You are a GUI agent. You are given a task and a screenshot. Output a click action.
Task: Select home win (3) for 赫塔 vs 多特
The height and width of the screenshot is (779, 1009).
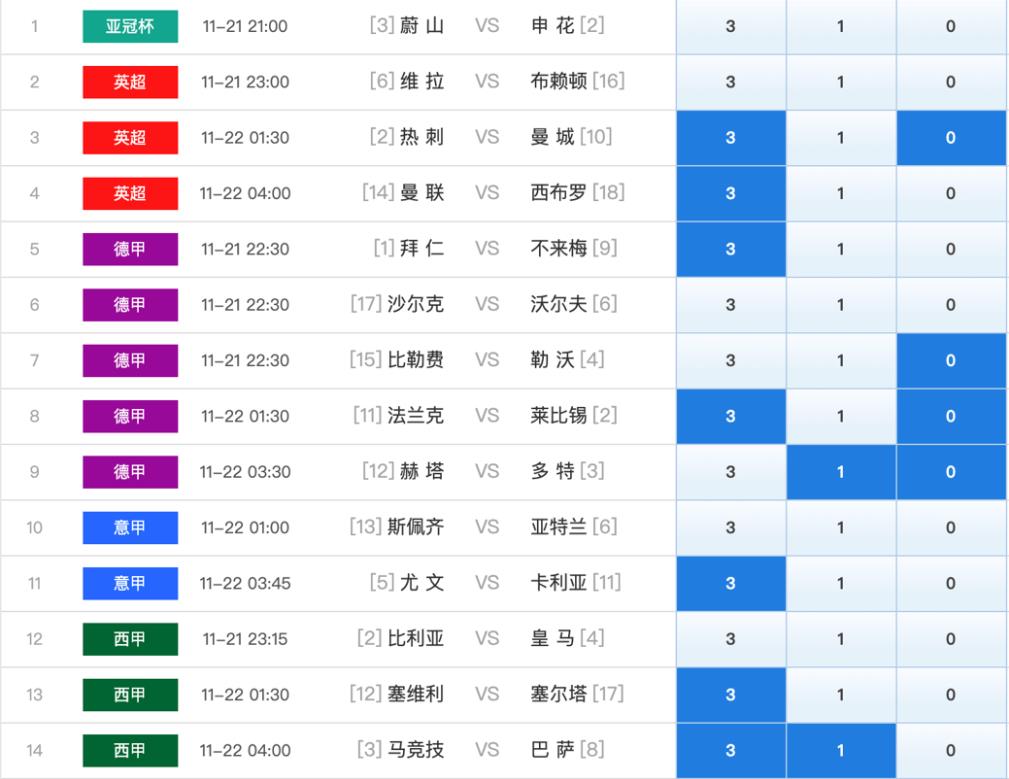(731, 472)
